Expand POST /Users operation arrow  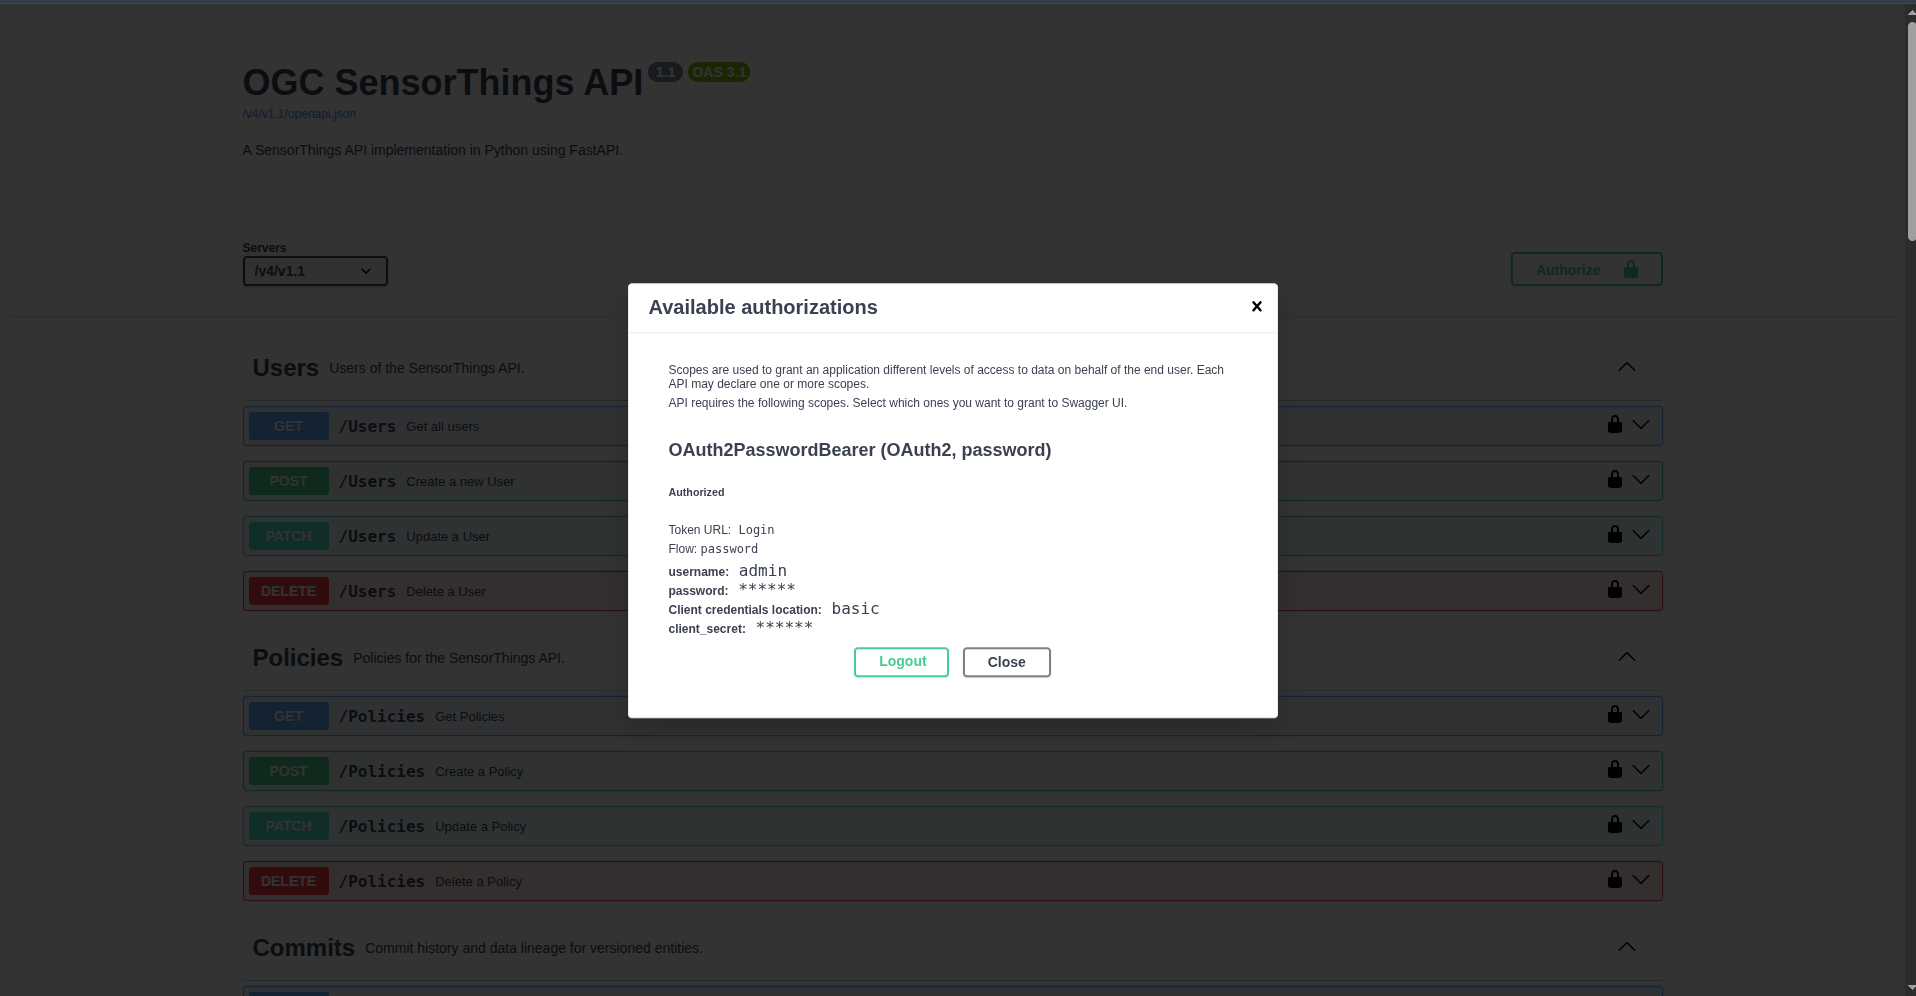(x=1641, y=480)
